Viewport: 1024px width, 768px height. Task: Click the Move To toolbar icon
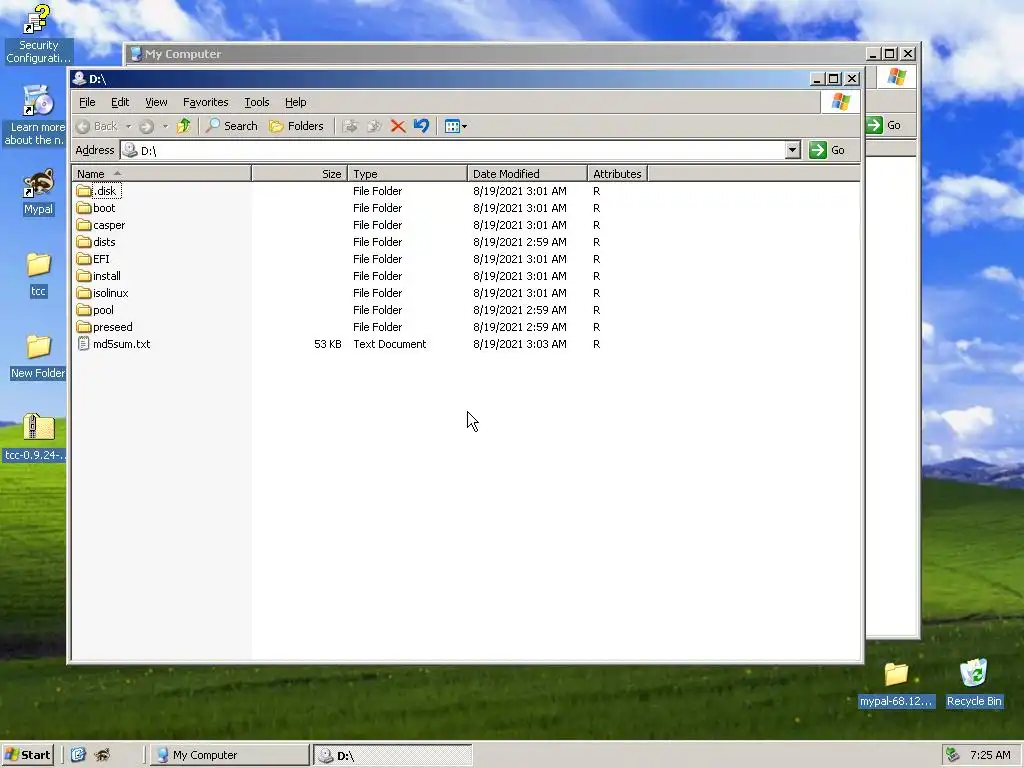pyautogui.click(x=350, y=126)
